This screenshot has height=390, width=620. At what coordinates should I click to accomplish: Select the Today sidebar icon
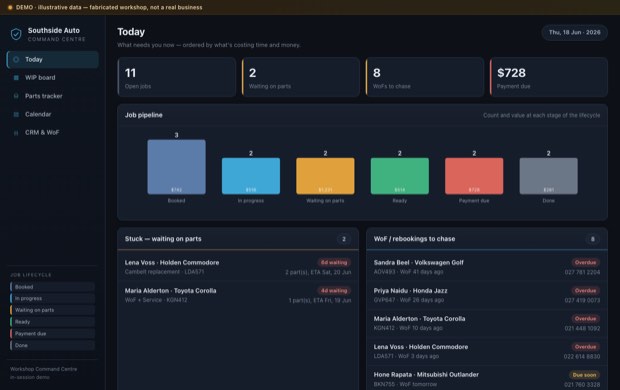(16, 59)
